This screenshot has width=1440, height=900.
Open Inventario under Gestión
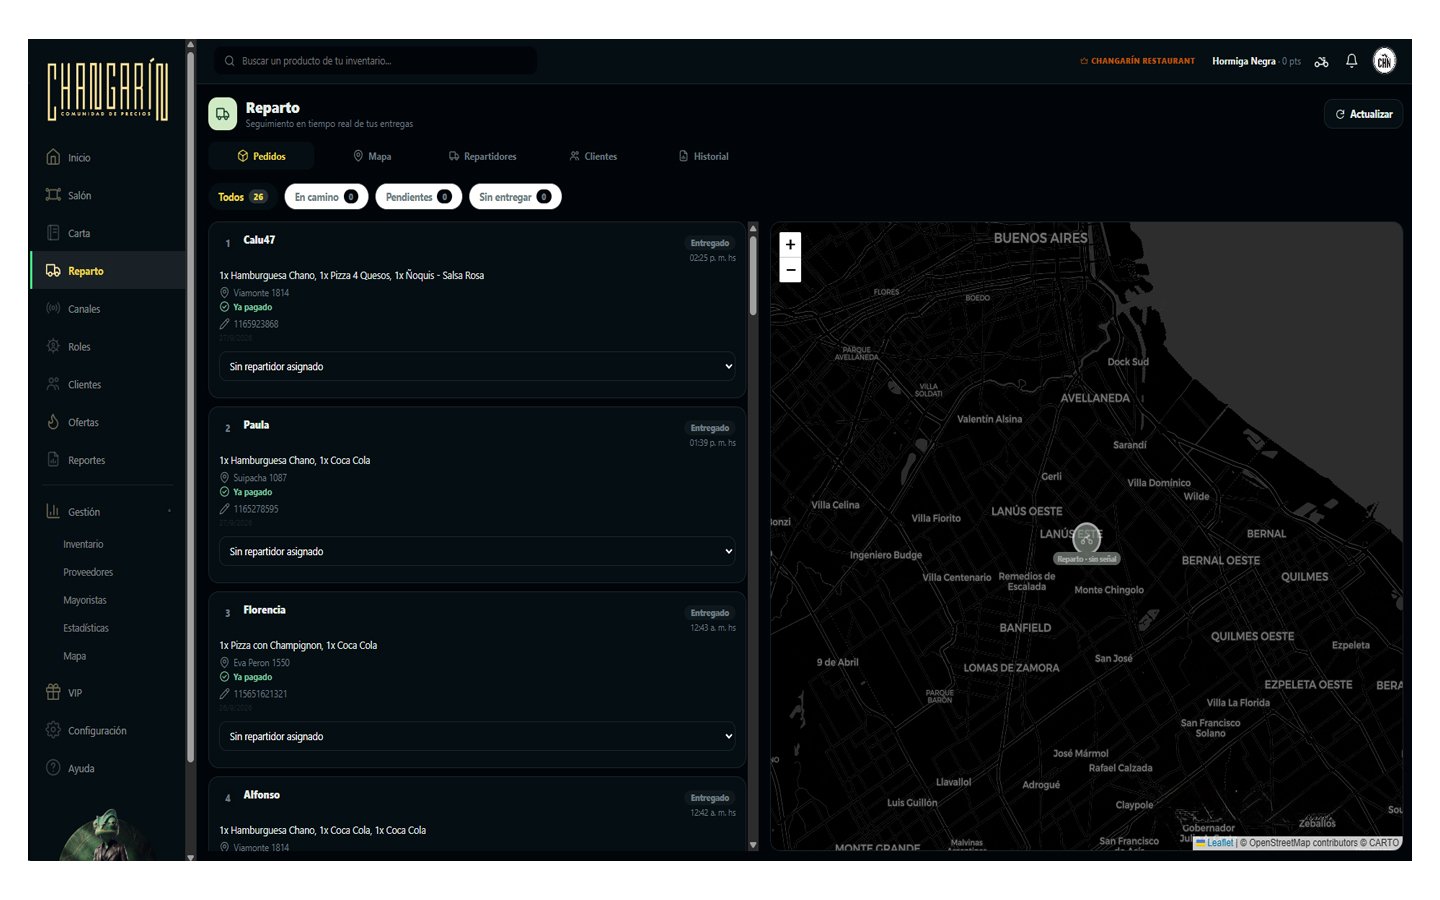[83, 544]
